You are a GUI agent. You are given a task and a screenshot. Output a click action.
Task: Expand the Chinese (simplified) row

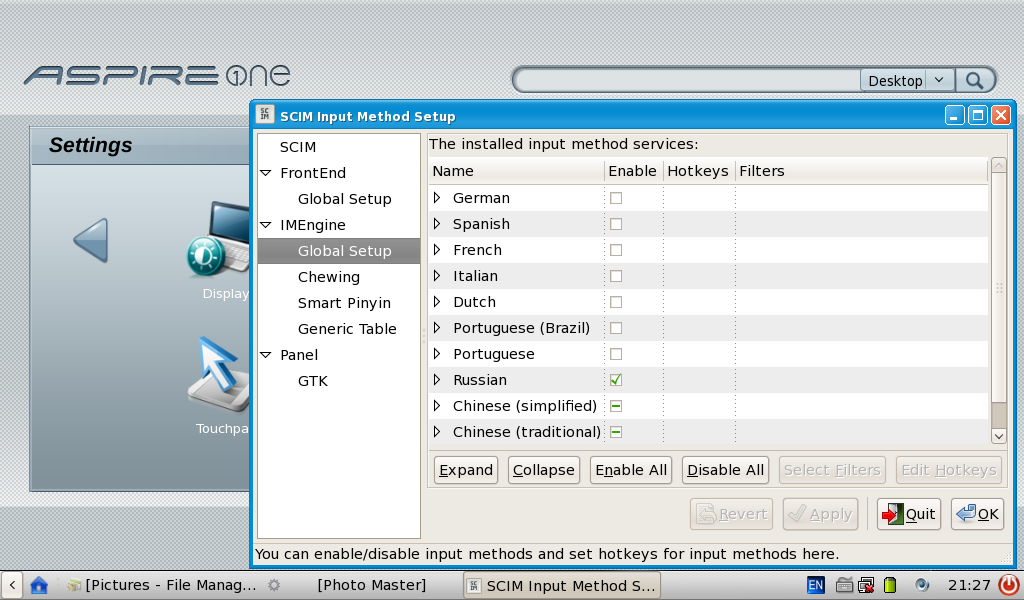coord(438,406)
